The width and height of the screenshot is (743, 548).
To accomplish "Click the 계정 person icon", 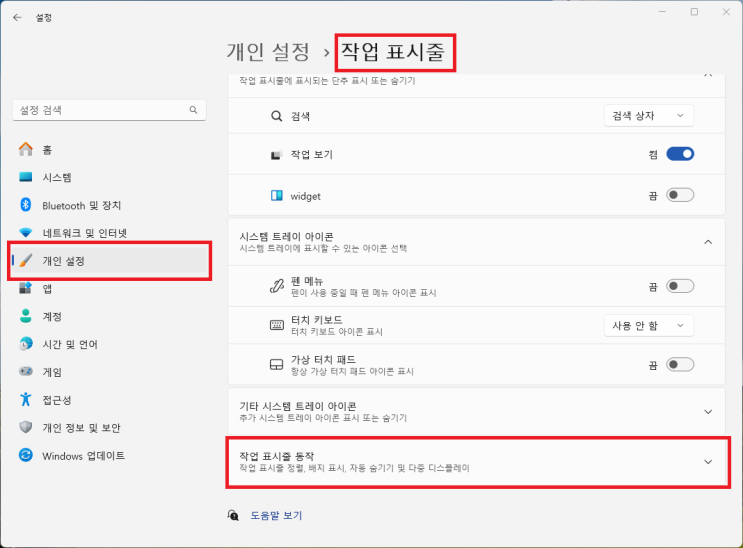I will point(26,316).
